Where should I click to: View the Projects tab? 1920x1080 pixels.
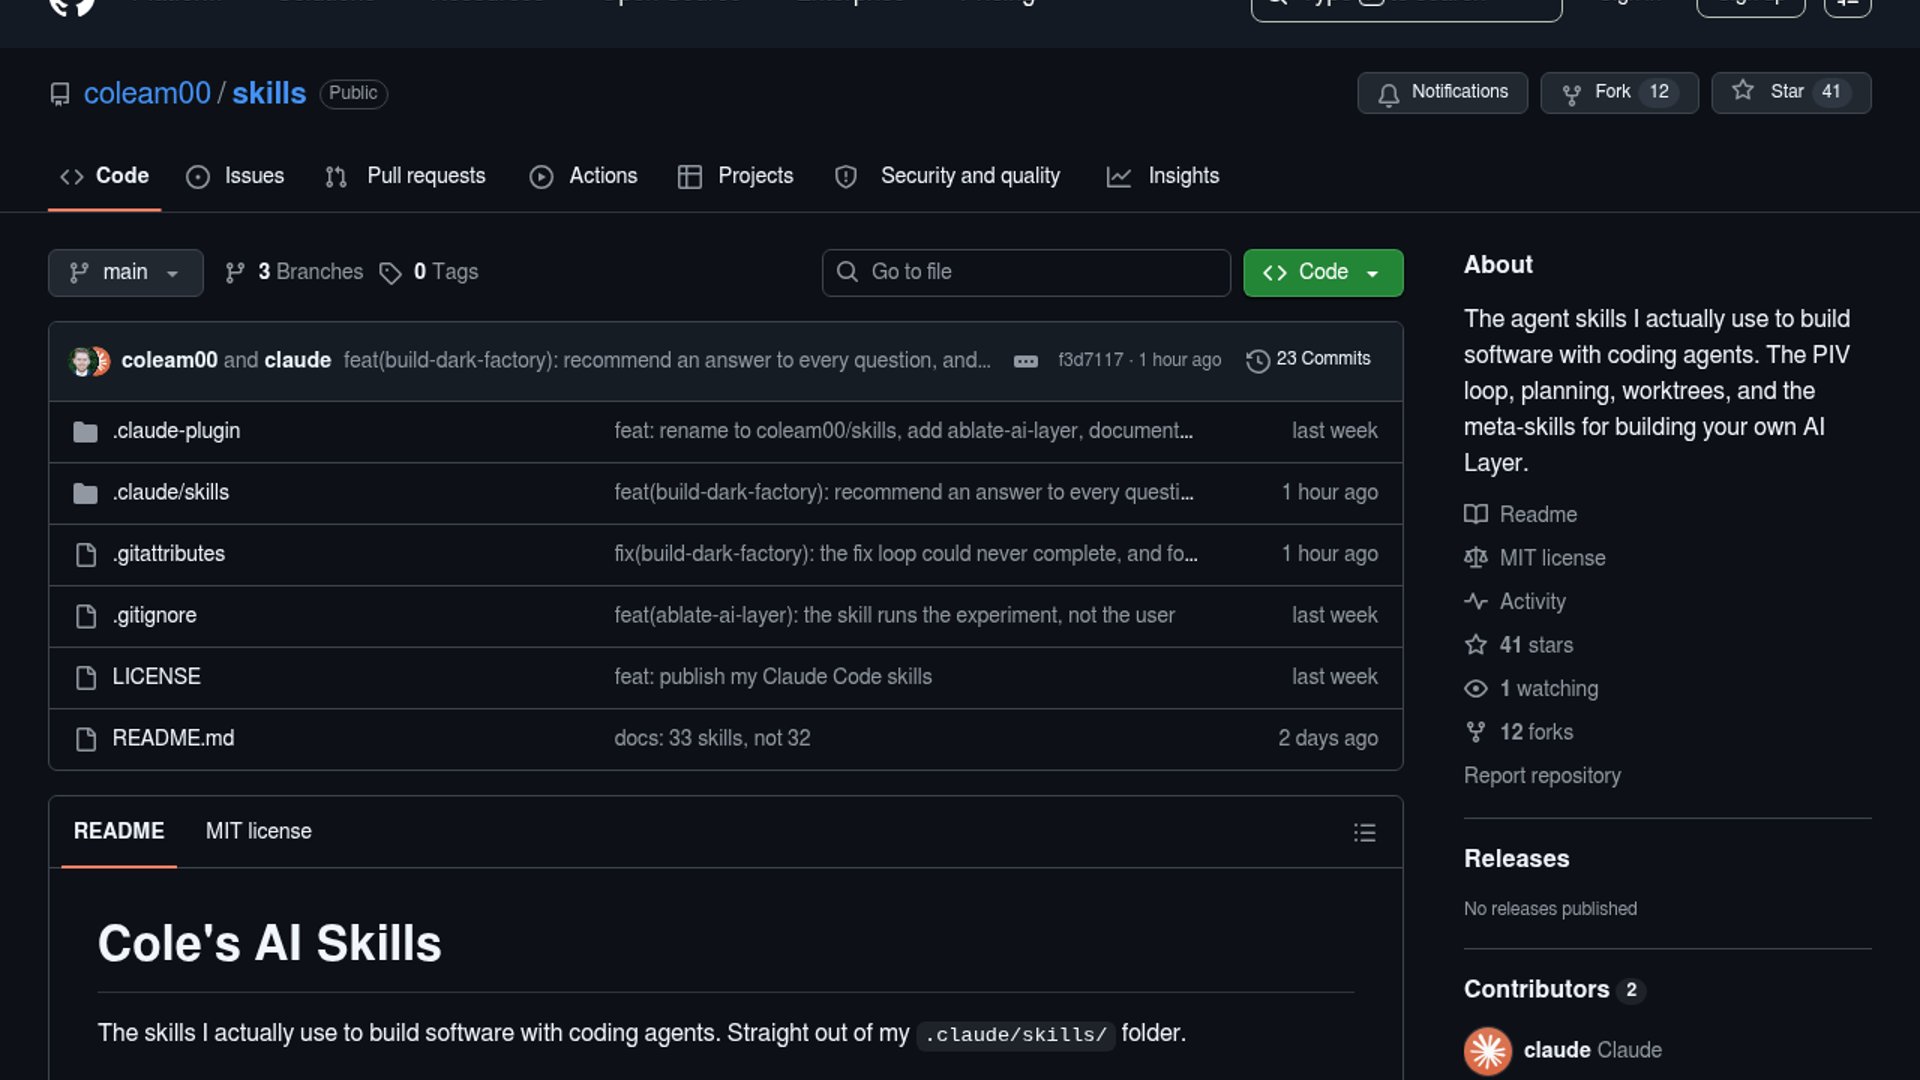point(735,176)
